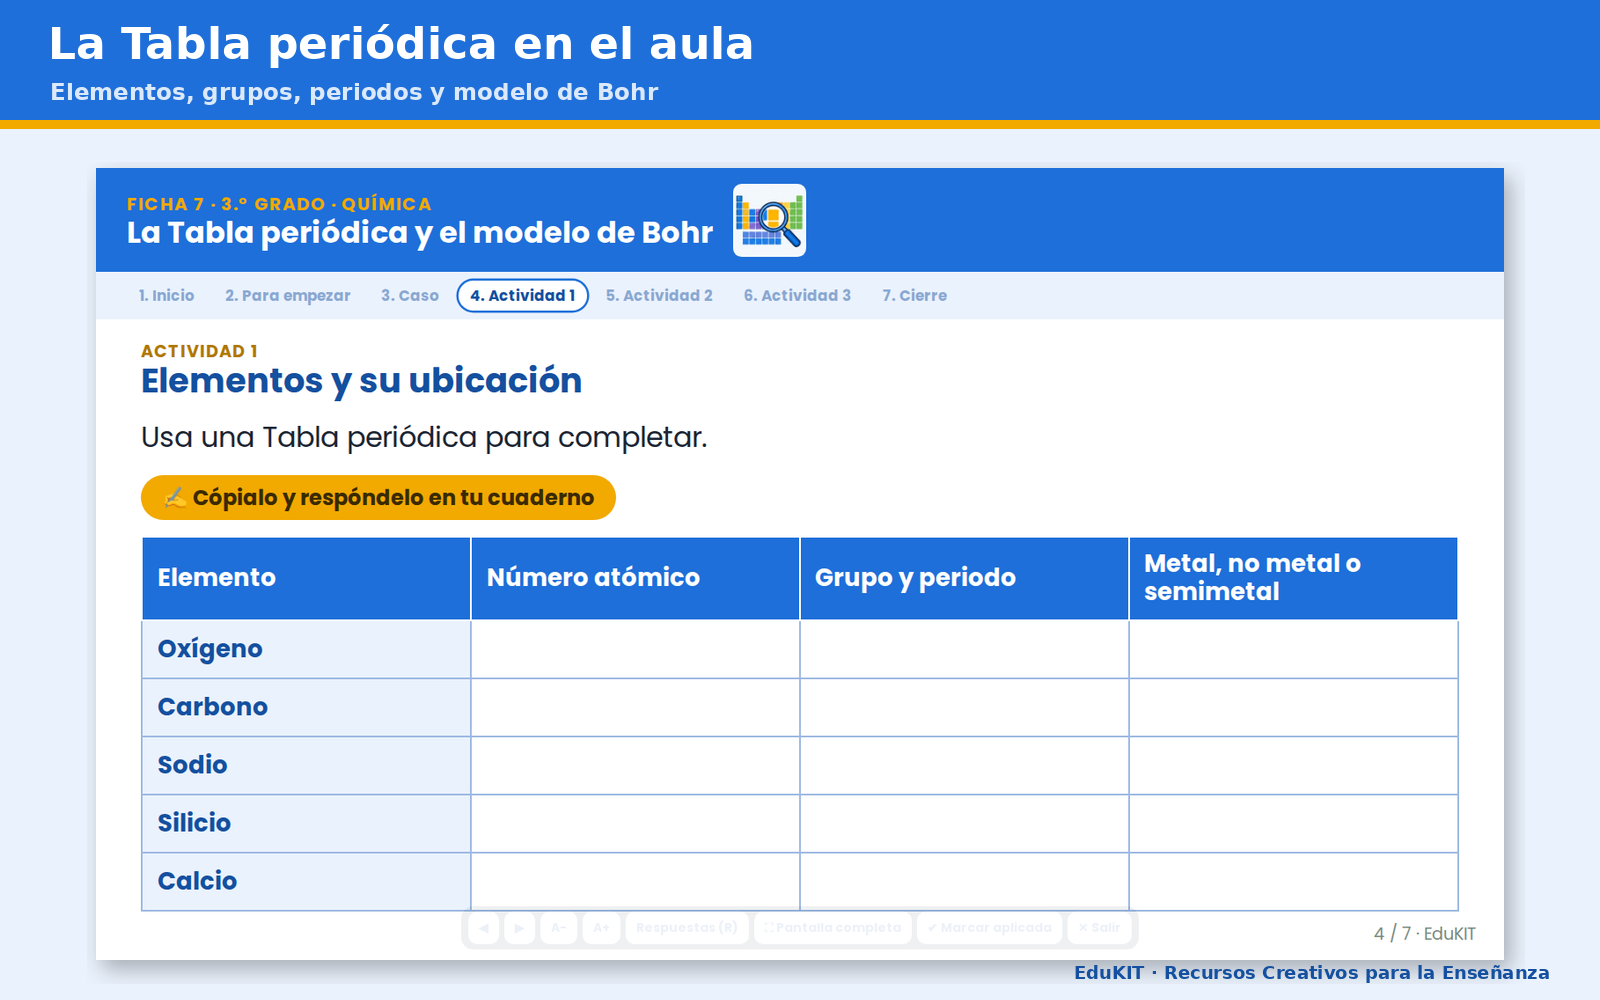The width and height of the screenshot is (1600, 1000).
Task: Toggle Marcar aplicada button
Action: pos(989,928)
